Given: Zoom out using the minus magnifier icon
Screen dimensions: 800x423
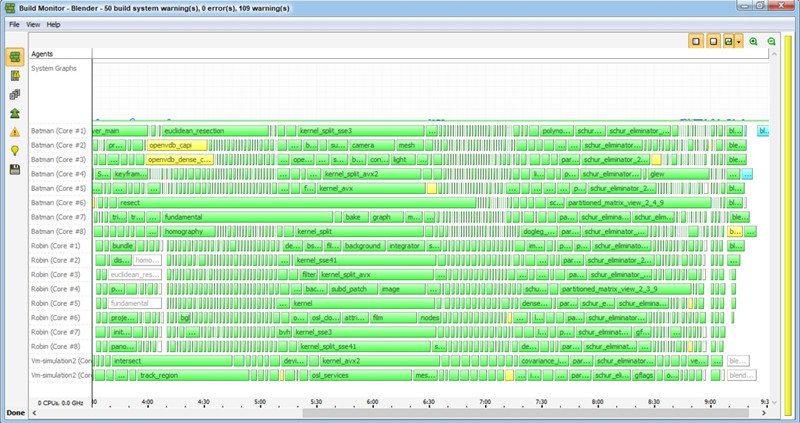Looking at the screenshot, I should tap(771, 41).
